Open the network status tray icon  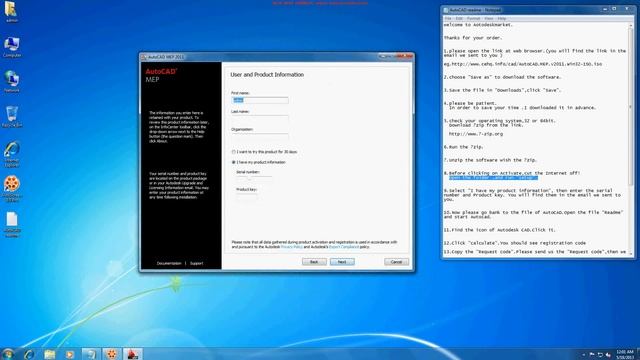pos(600,355)
